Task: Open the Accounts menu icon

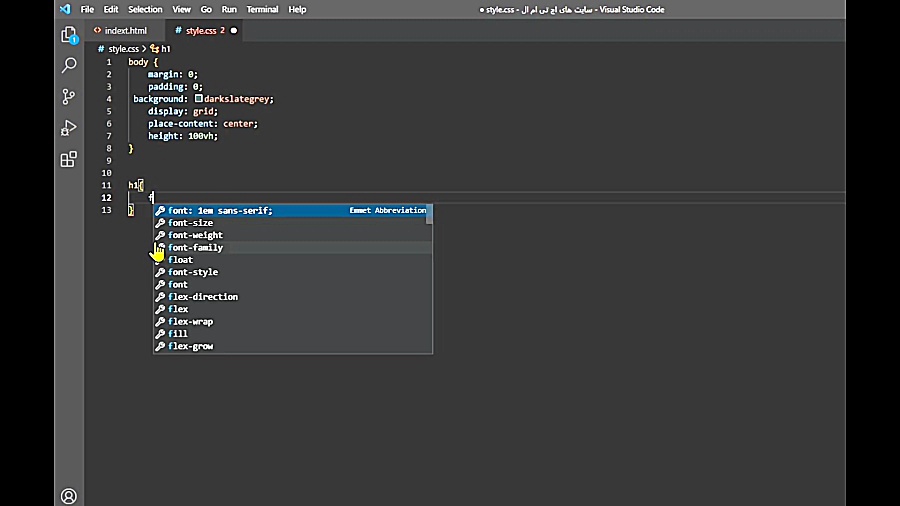Action: pos(69,496)
